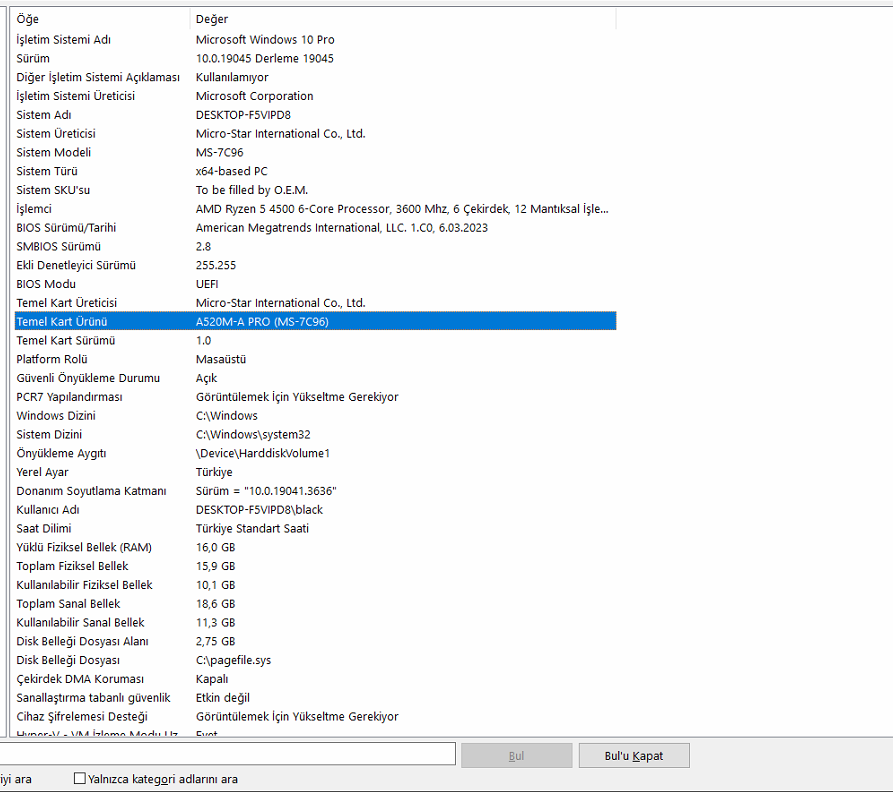The width and height of the screenshot is (893, 792).
Task: Select İşletim Sistemi Üreticisi row
Action: point(316,96)
